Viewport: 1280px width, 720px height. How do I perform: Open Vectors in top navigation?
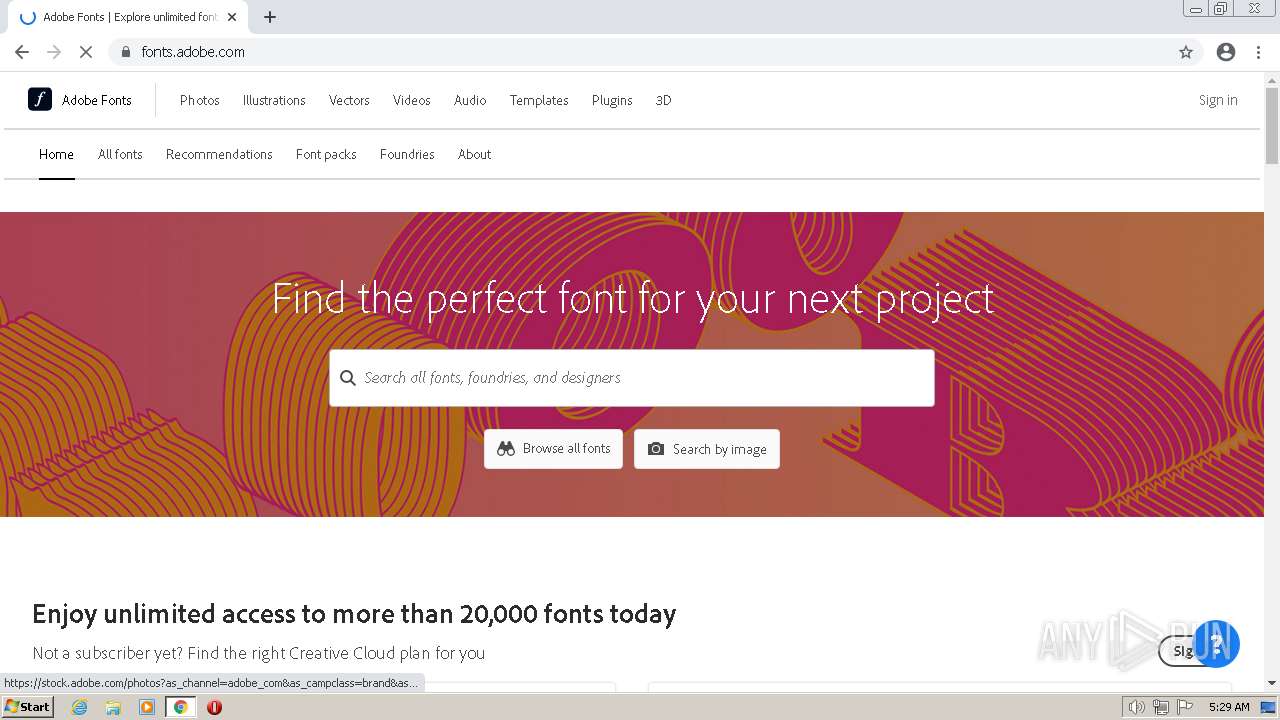349,100
